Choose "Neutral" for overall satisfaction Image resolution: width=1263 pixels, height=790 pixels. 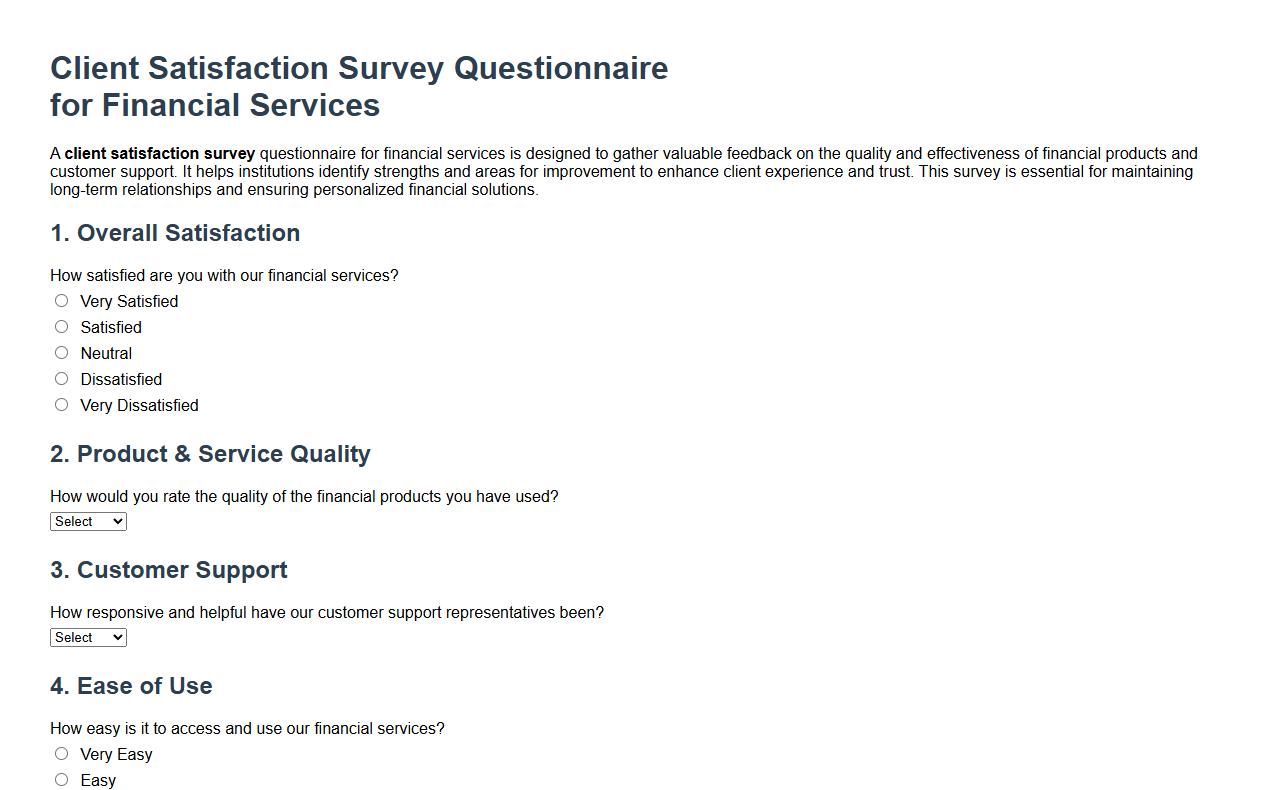(61, 352)
